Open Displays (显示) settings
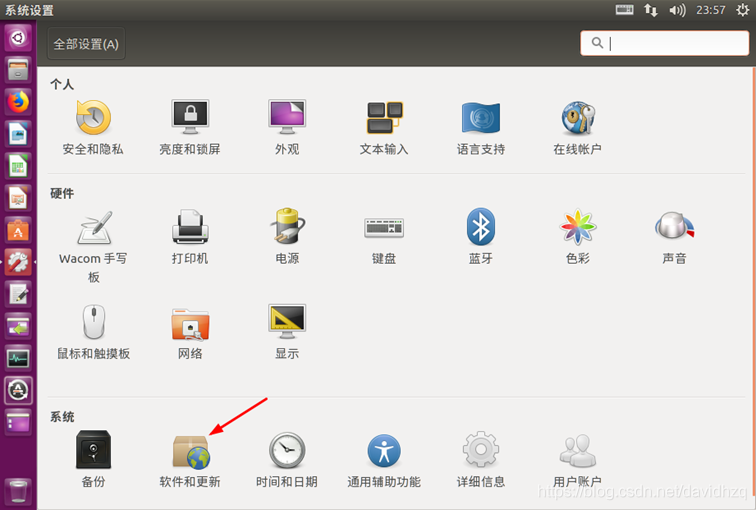The image size is (756, 510). (x=287, y=333)
